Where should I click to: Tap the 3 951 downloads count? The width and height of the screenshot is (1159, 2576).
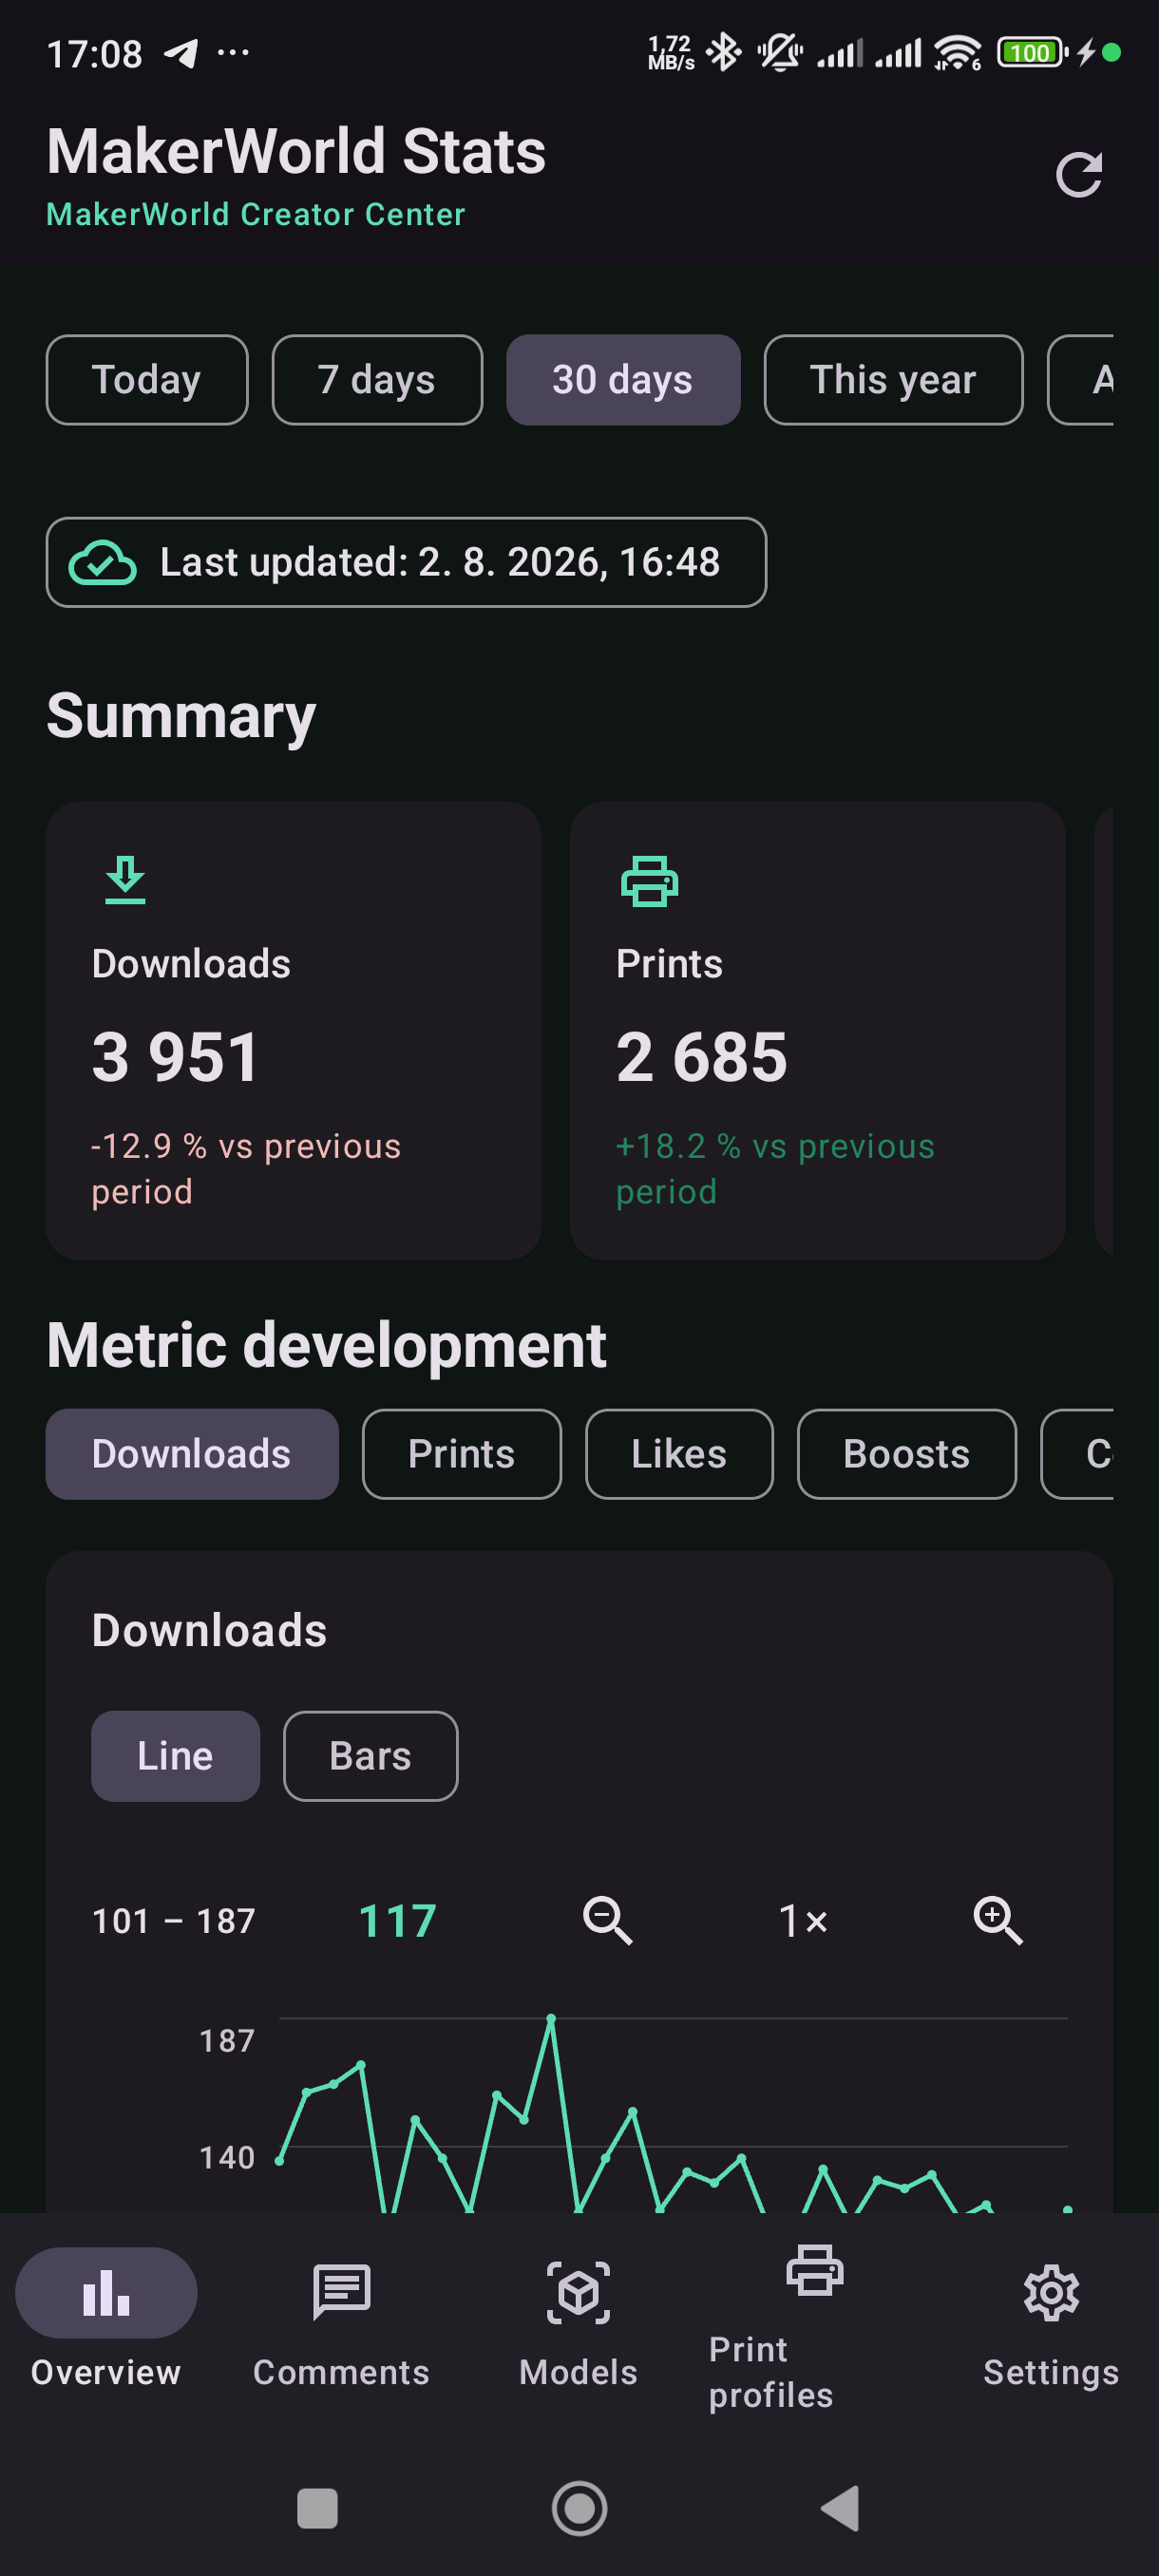point(176,1057)
